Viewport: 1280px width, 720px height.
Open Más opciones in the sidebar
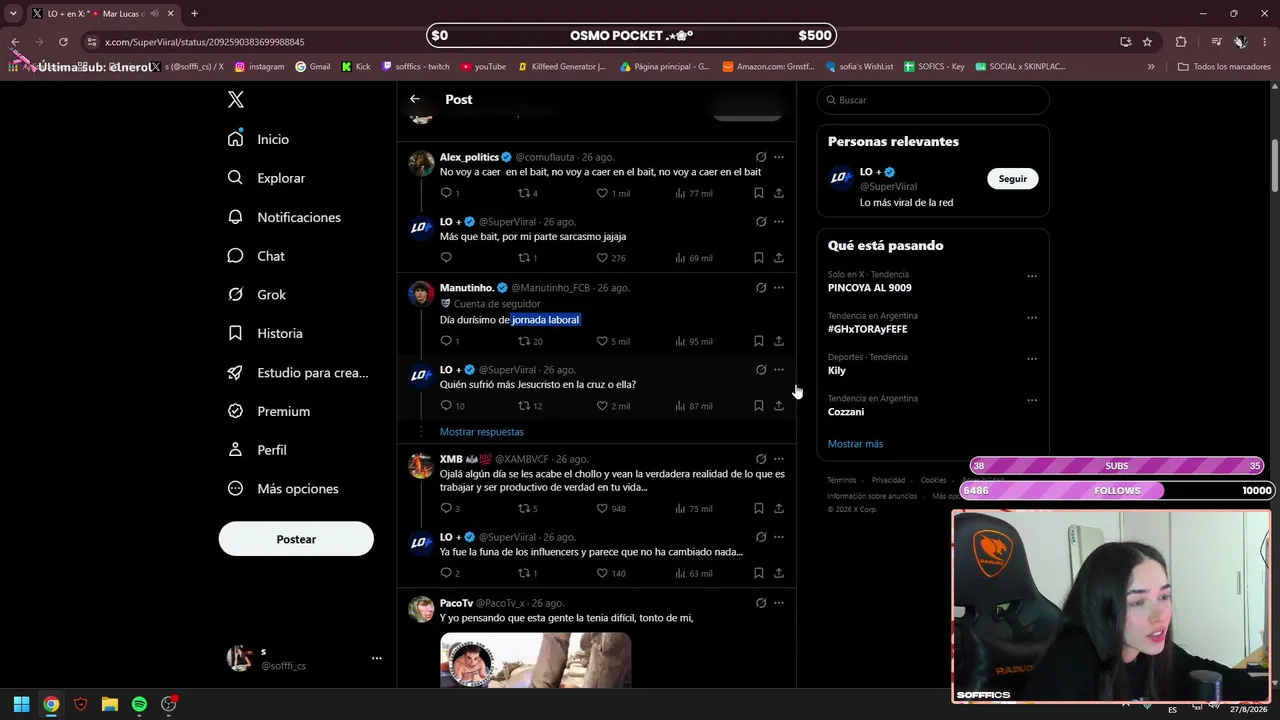284,489
